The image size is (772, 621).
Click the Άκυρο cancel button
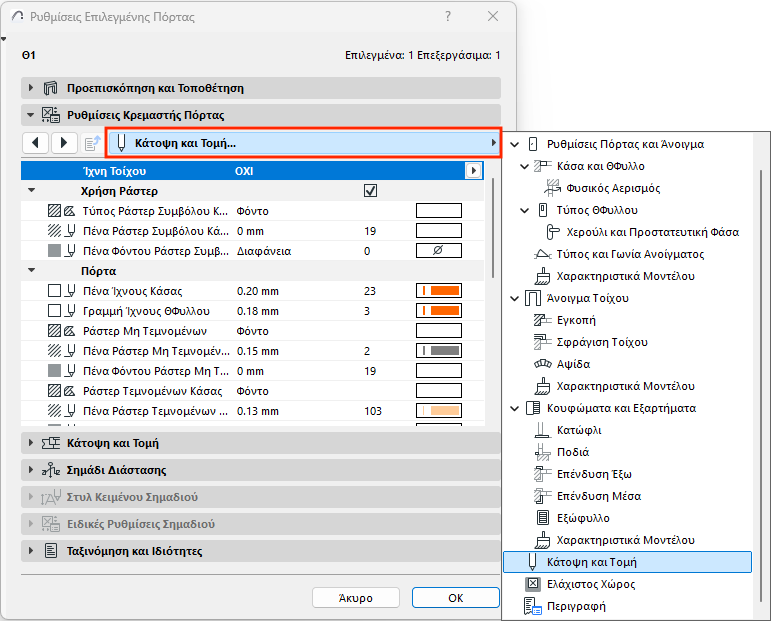[355, 598]
